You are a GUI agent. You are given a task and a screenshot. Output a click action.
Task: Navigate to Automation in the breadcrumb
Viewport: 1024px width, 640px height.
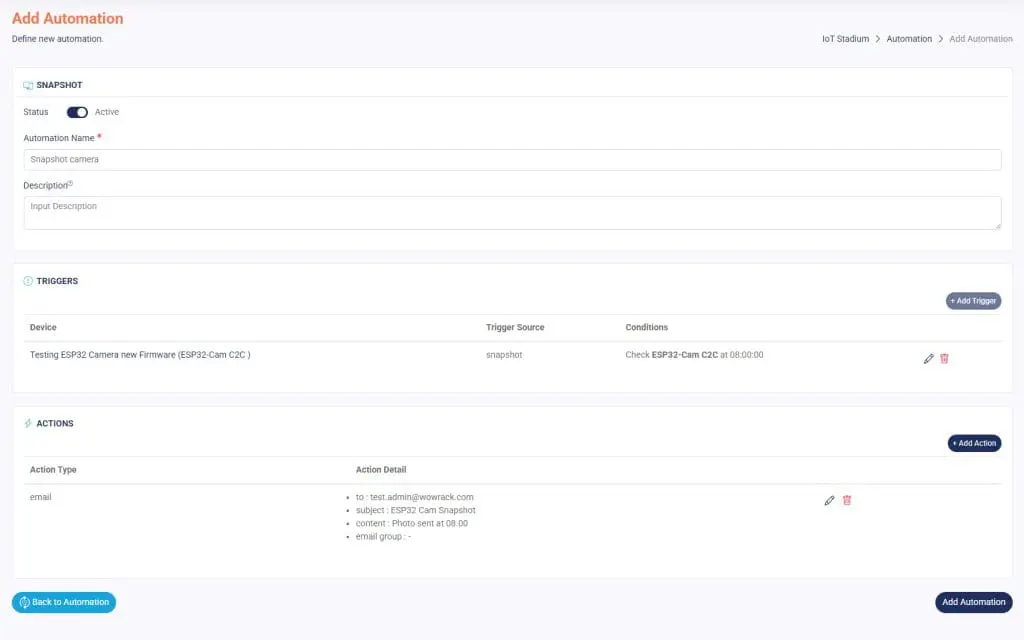[908, 39]
